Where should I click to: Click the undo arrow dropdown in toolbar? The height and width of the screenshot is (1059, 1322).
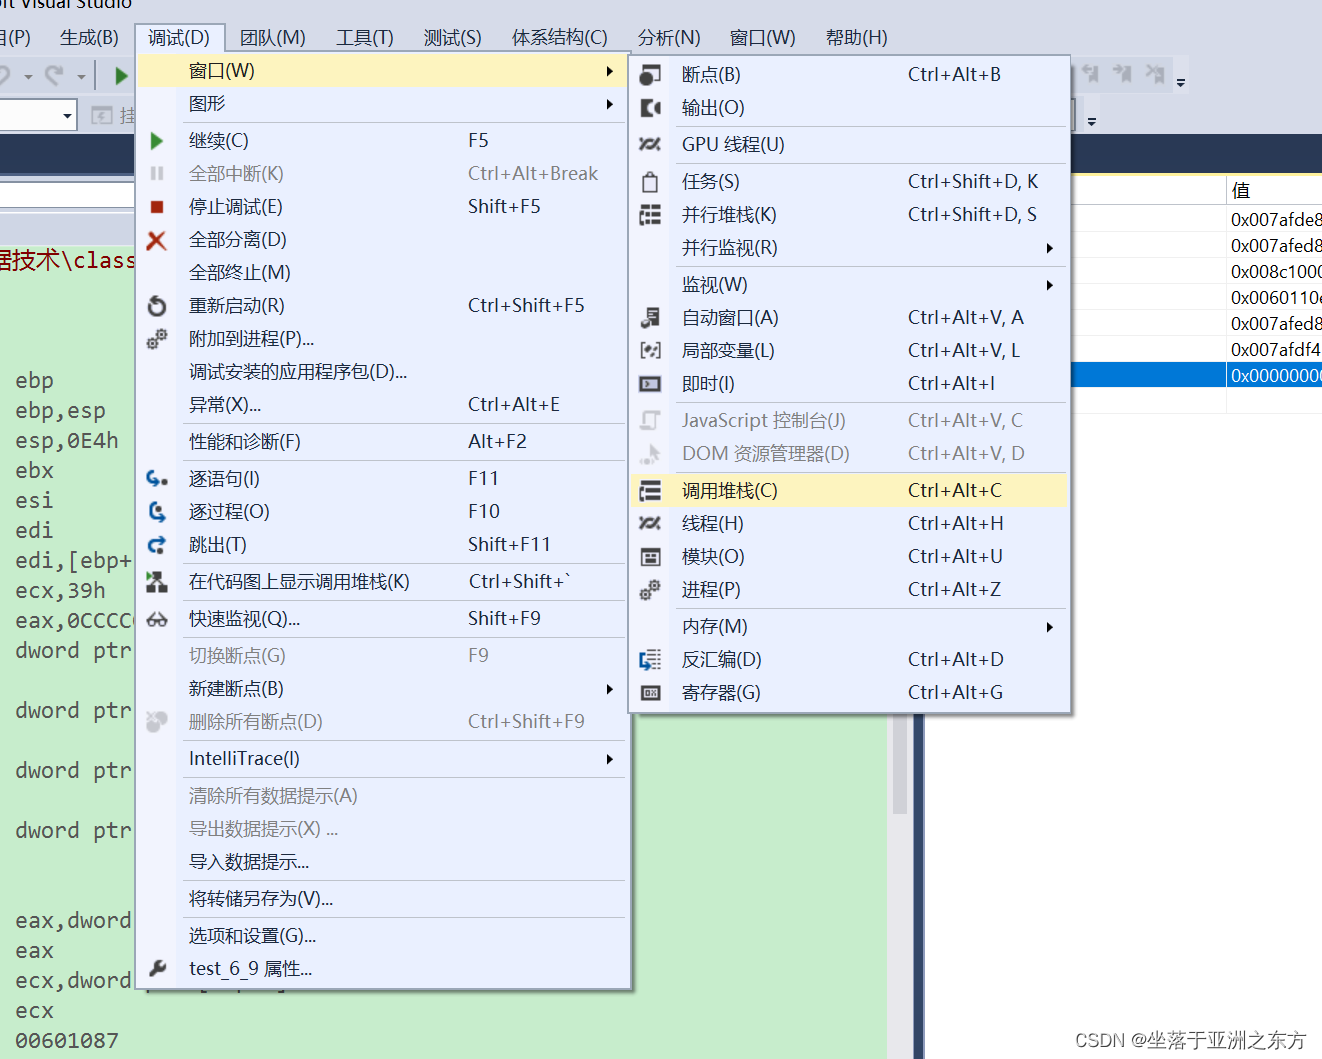click(28, 76)
